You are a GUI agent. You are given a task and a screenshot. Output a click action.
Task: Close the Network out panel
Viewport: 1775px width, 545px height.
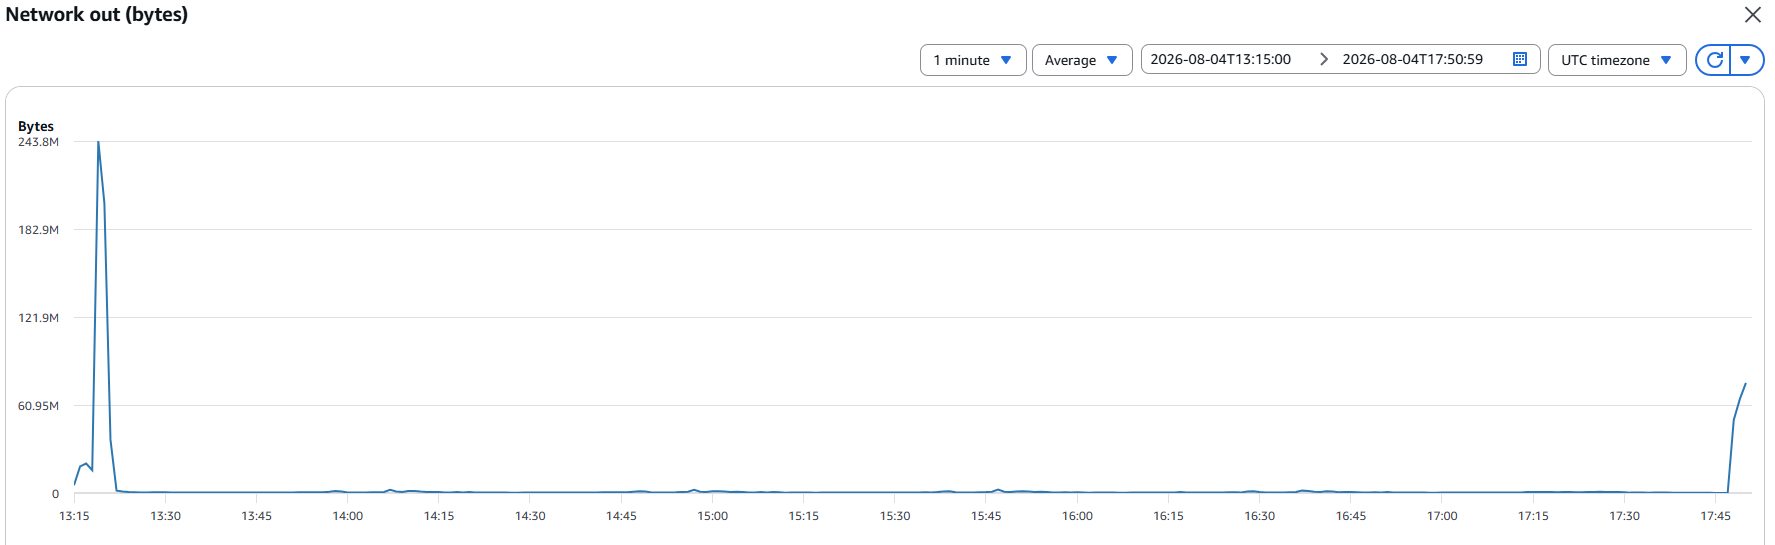click(x=1753, y=15)
